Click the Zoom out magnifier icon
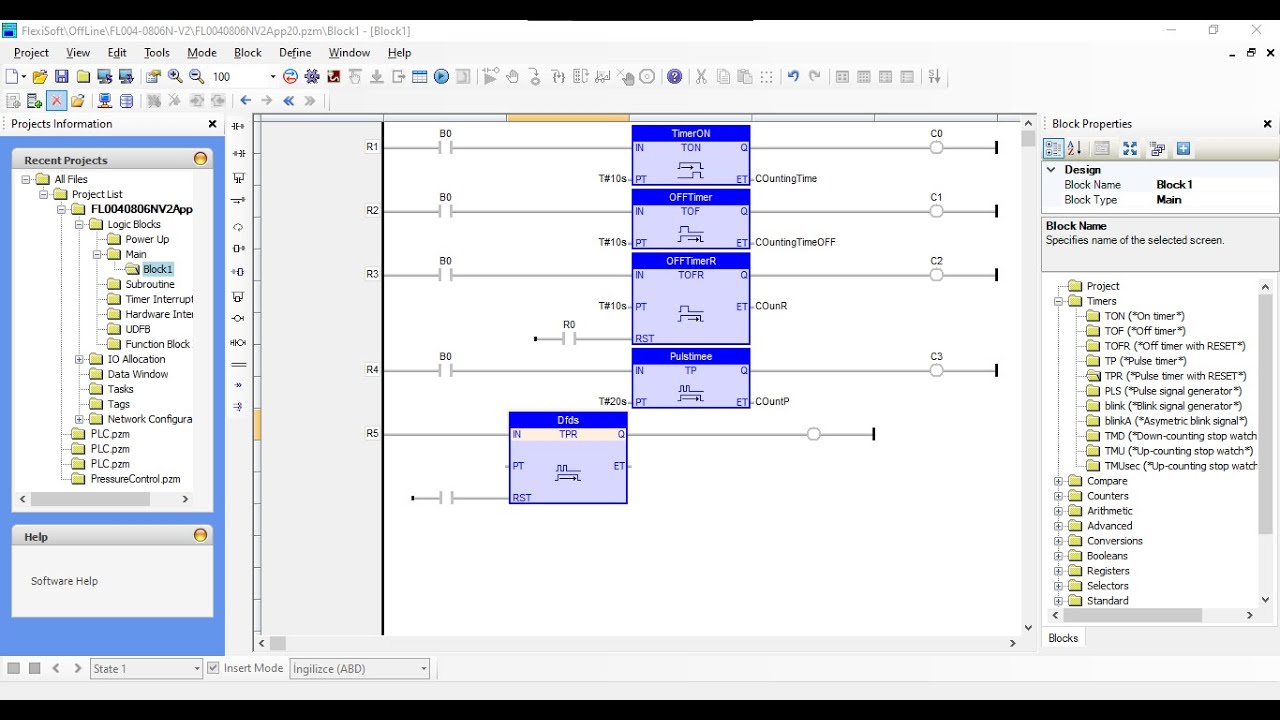 (197, 77)
